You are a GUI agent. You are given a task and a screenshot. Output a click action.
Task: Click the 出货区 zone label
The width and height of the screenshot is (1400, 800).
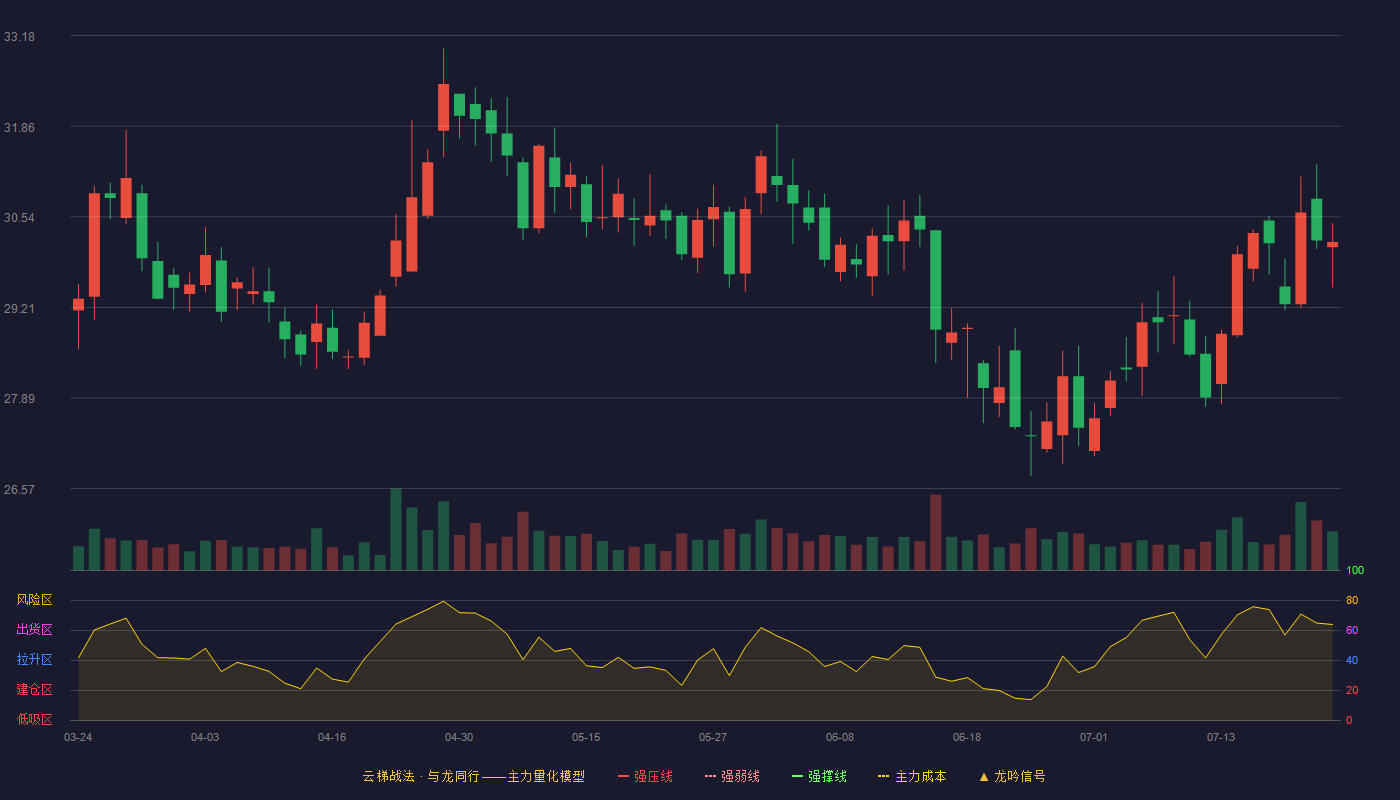tap(34, 630)
